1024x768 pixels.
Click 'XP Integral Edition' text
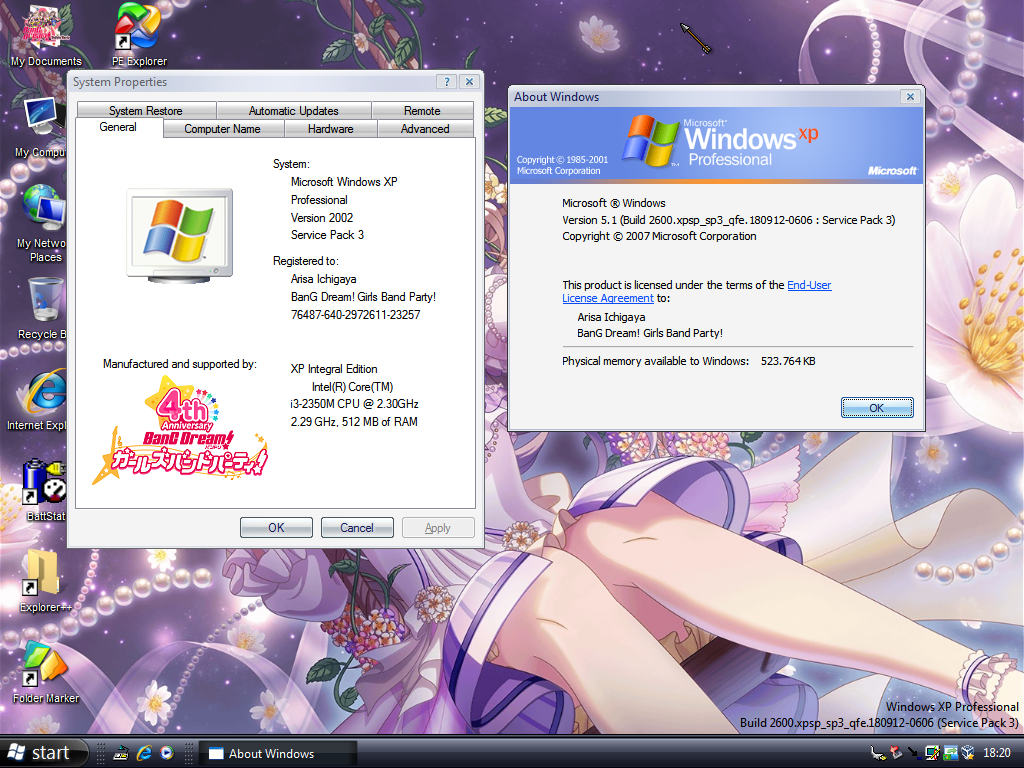point(334,369)
